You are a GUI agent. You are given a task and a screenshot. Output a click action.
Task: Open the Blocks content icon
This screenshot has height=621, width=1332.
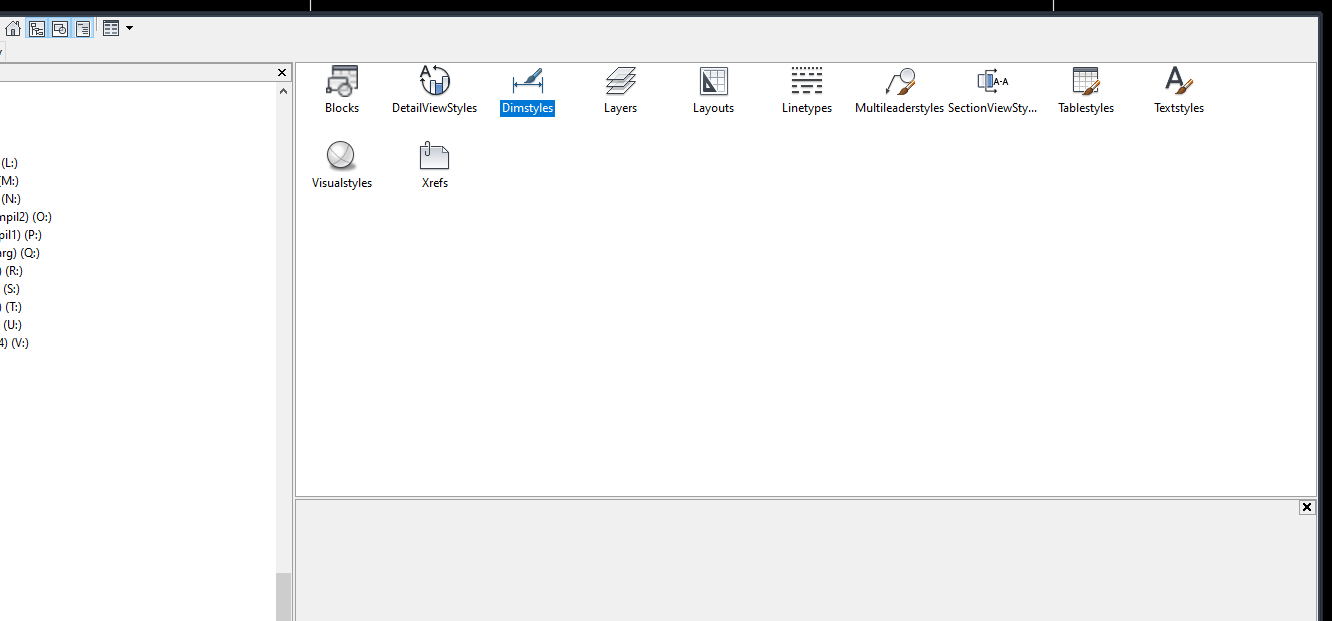[341, 90]
